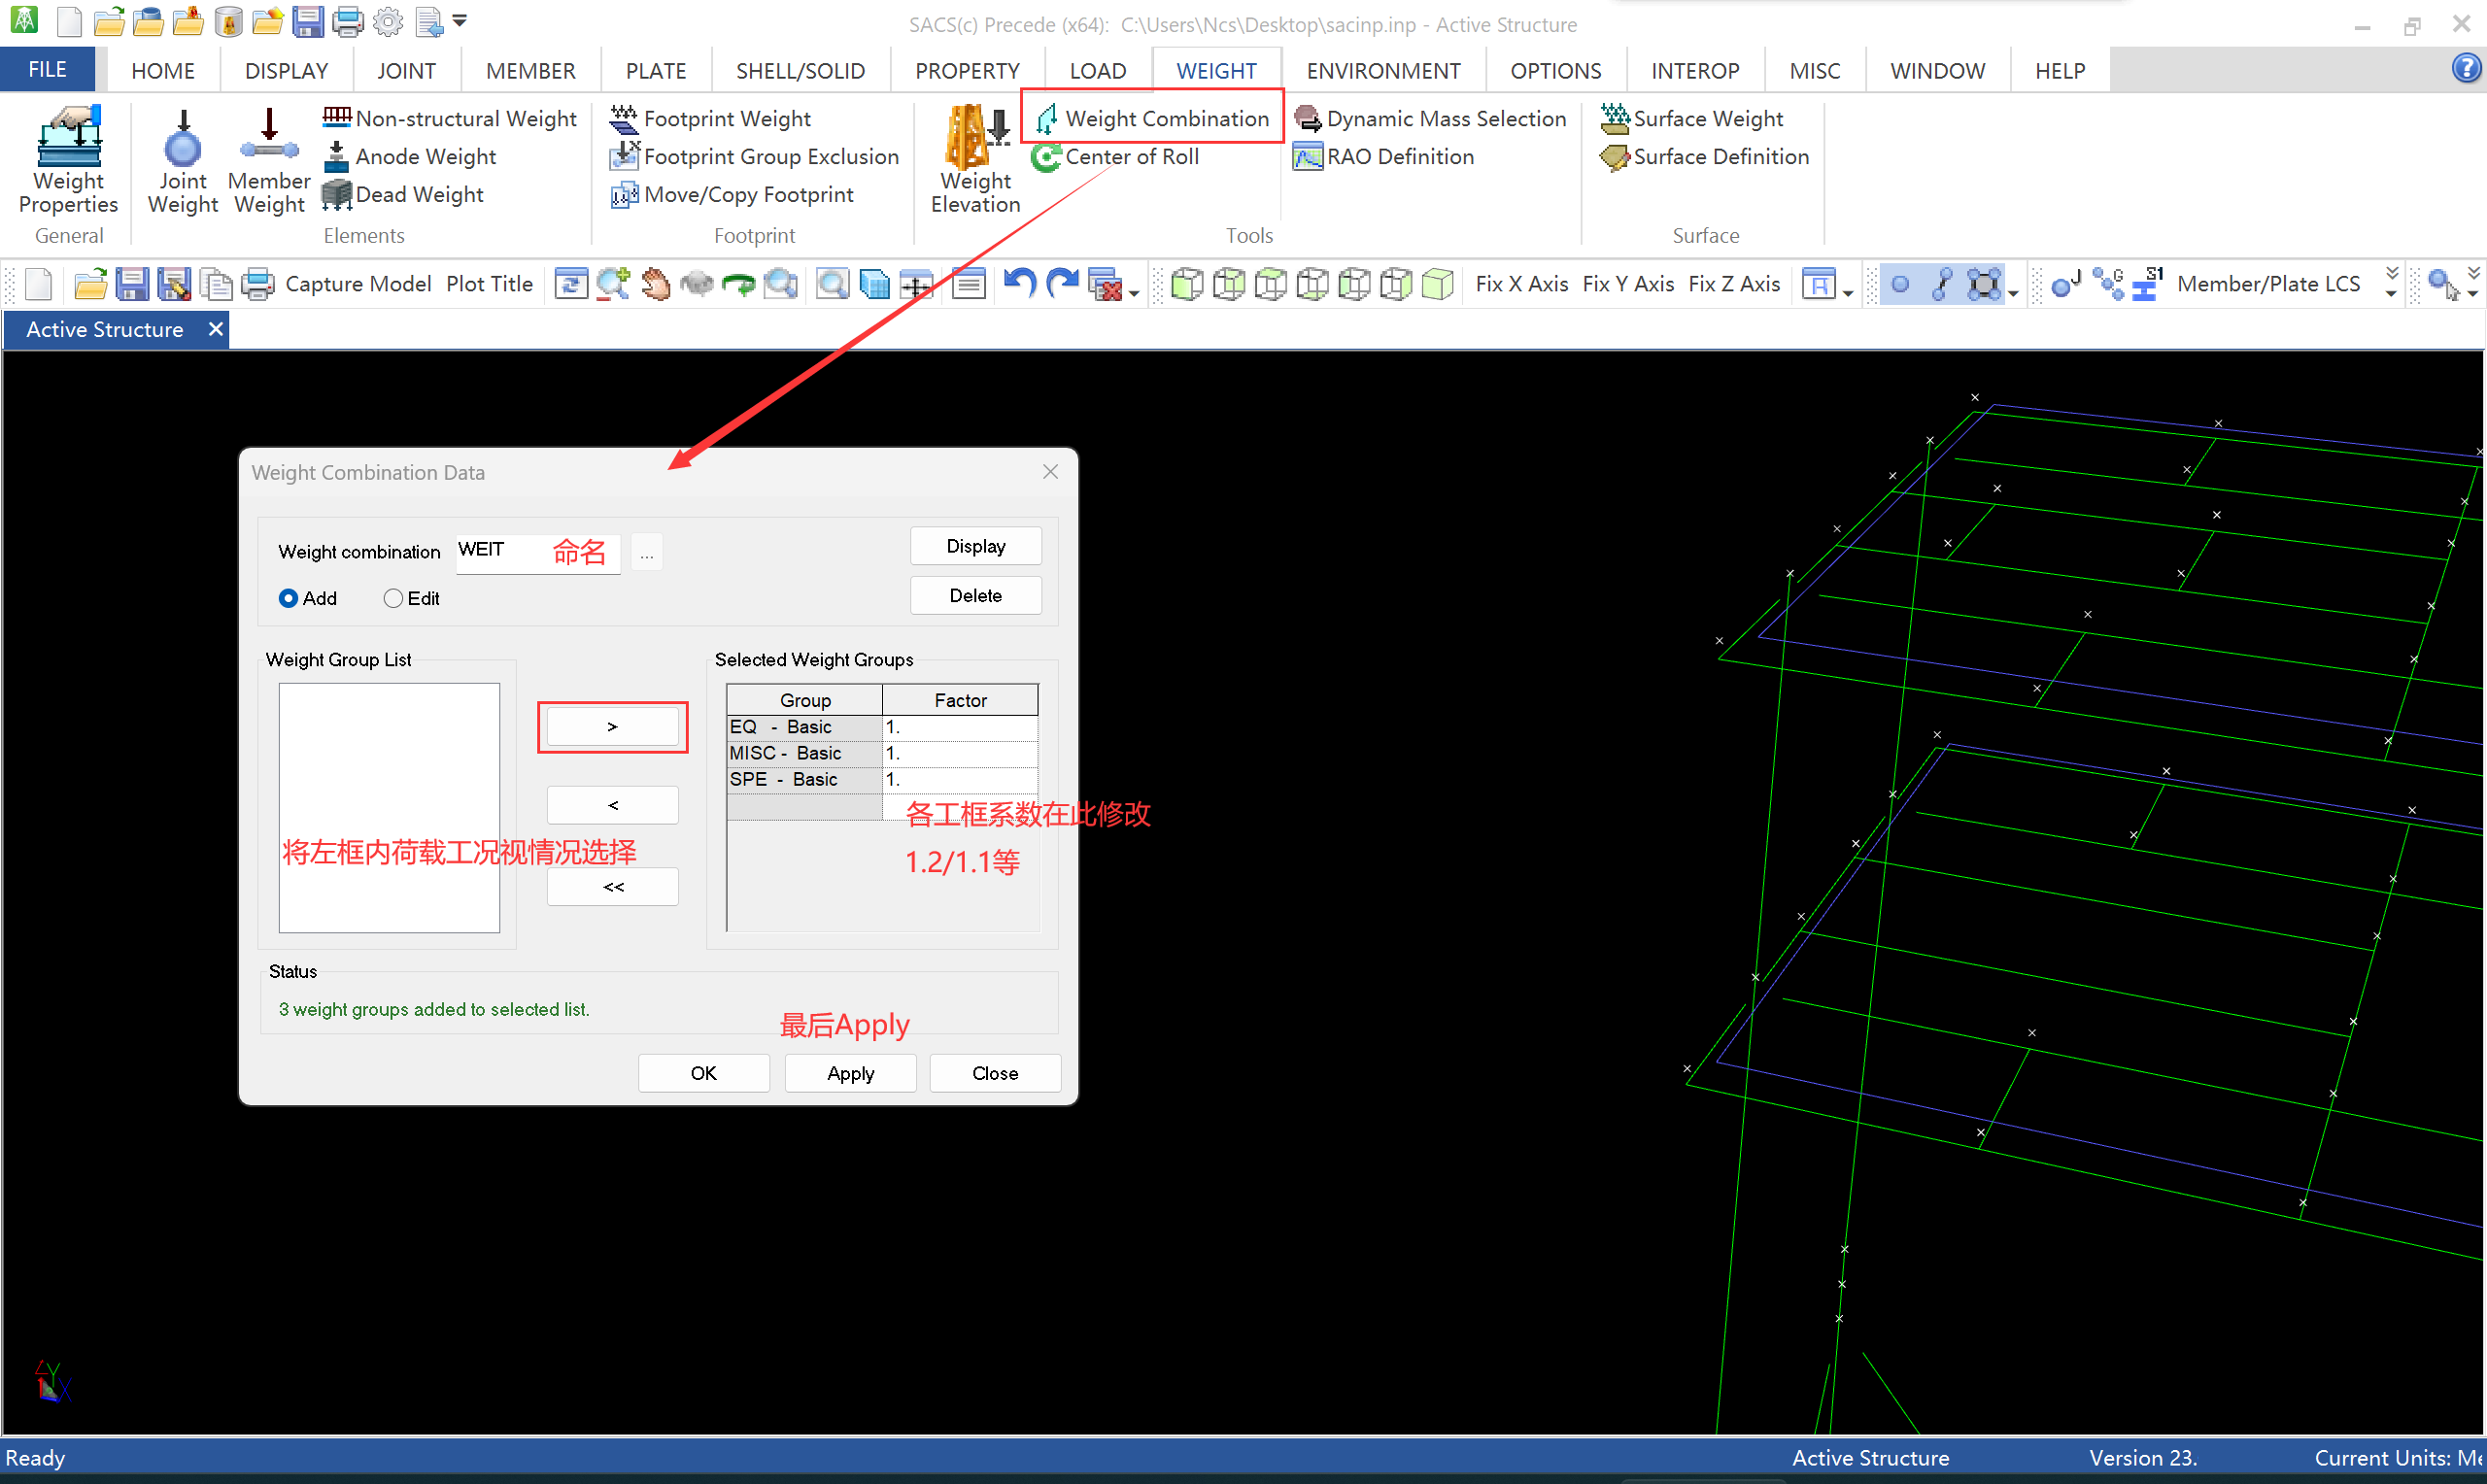Switch to the ENVIRONMENT ribbon tab
The width and height of the screenshot is (2487, 1484).
pos(1382,71)
